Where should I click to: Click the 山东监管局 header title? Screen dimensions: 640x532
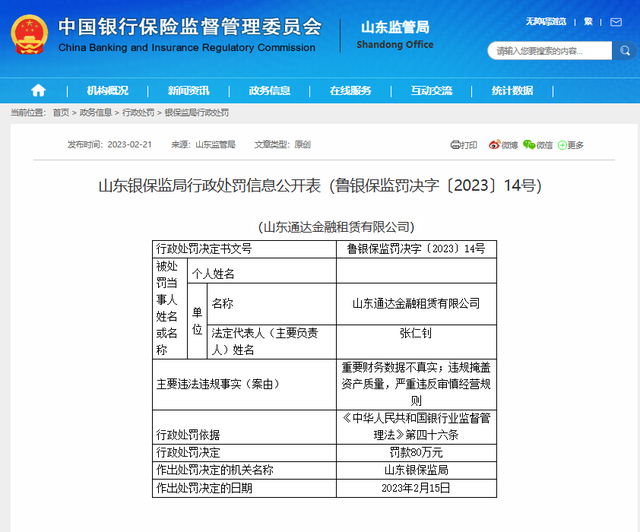pos(395,27)
